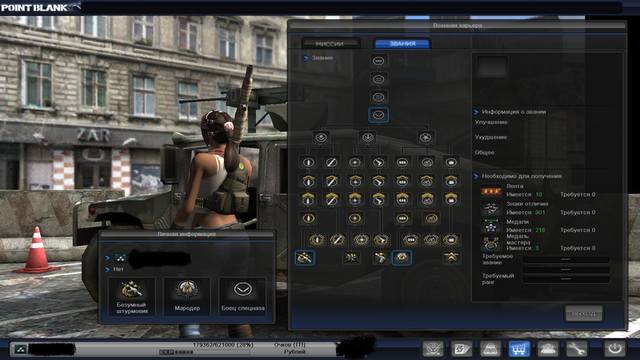Select the Боец спецназа title slot
640x360 pixels.
(x=243, y=297)
